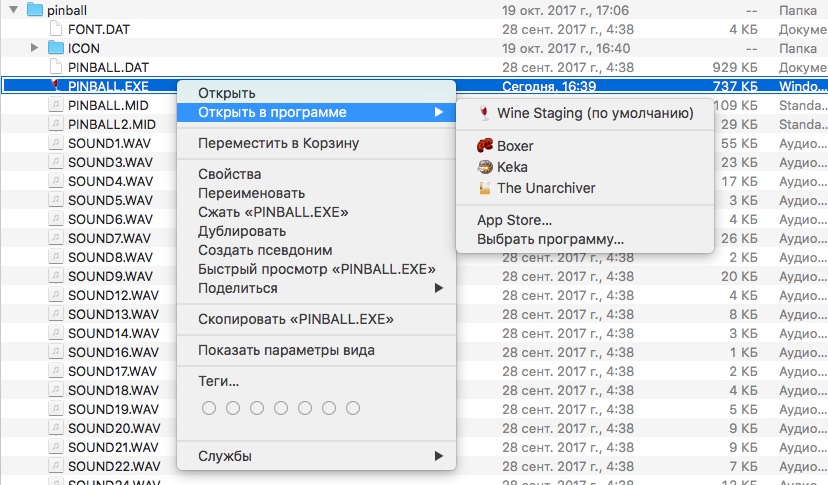
Task: Click the SOUND6.WAV audio file icon
Action: [55, 219]
